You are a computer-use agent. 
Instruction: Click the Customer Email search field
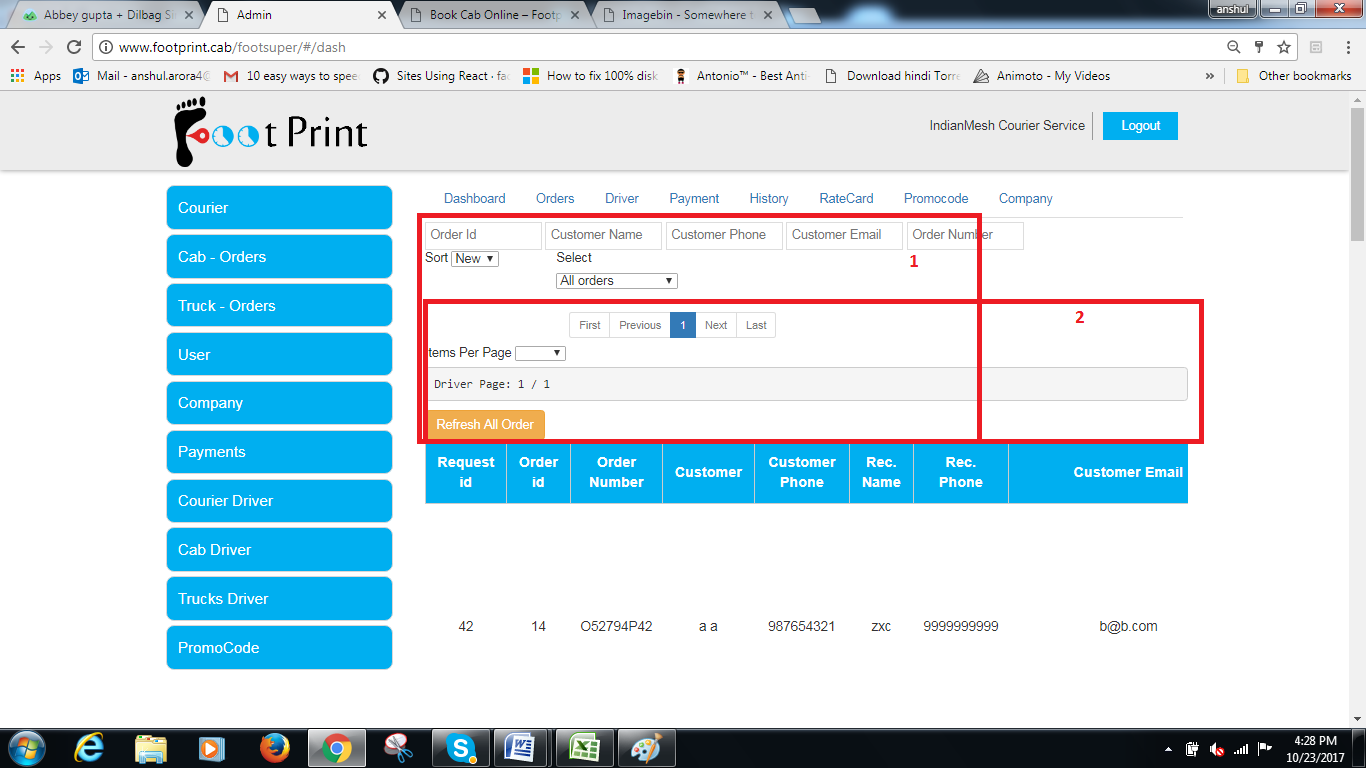pos(845,235)
